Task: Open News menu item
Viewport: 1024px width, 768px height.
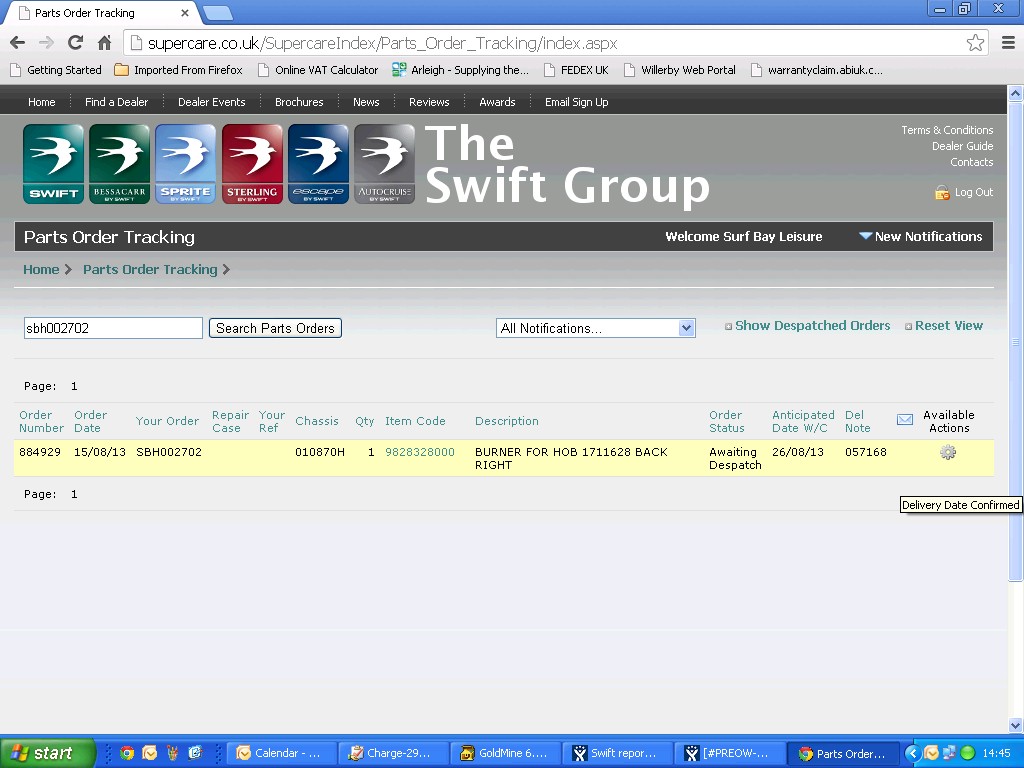Action: click(366, 102)
